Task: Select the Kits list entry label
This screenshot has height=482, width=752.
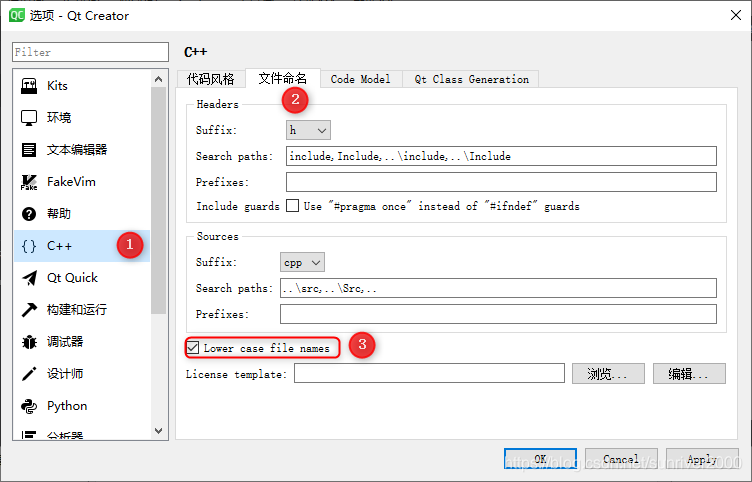Action: pos(57,86)
